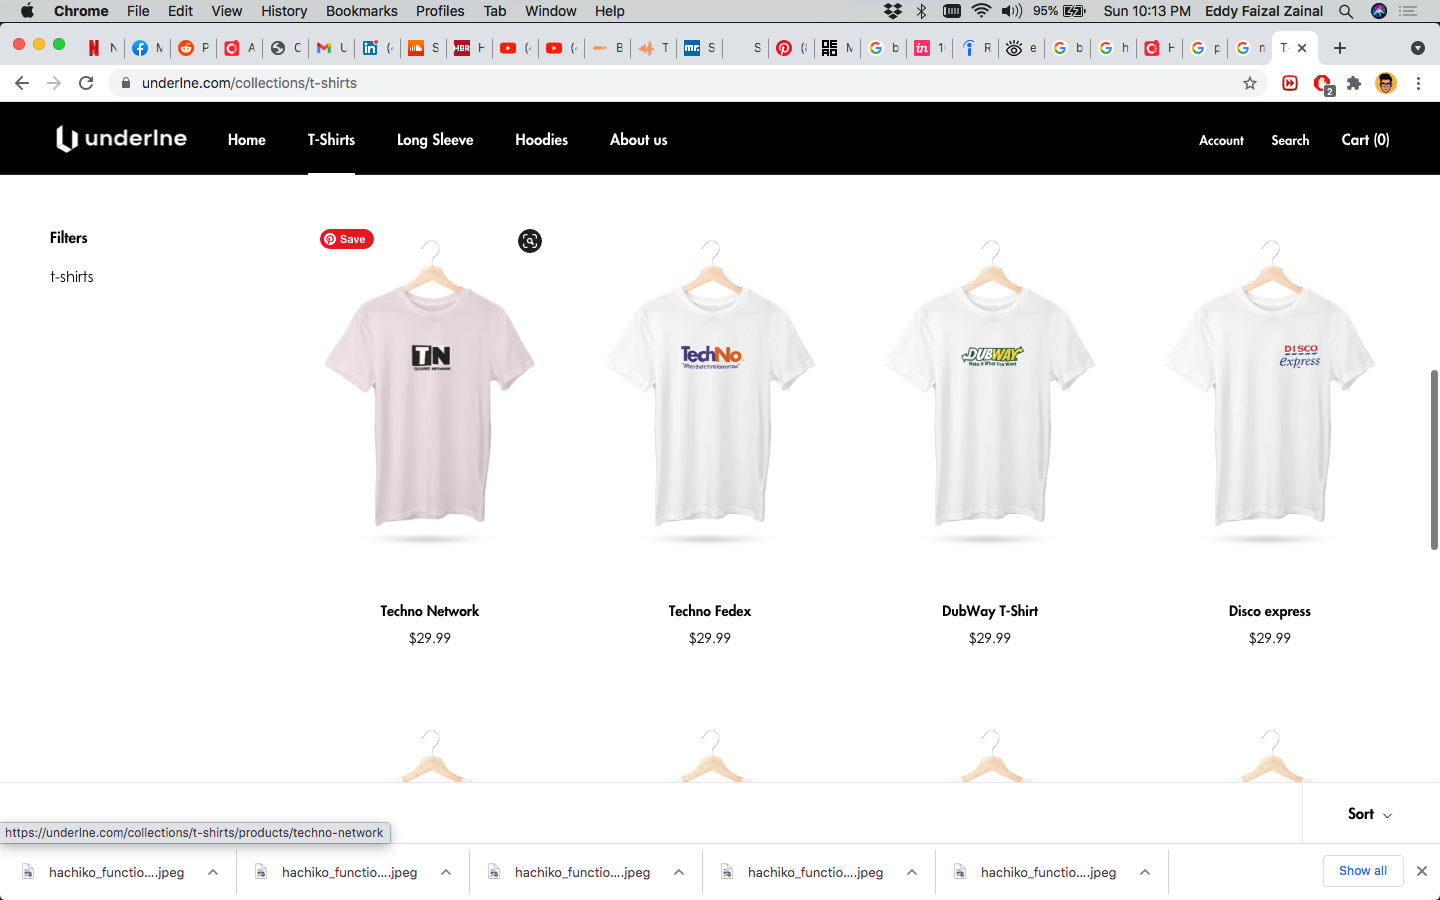Expand options for the first download
The width and height of the screenshot is (1440, 900).
tap(213, 872)
